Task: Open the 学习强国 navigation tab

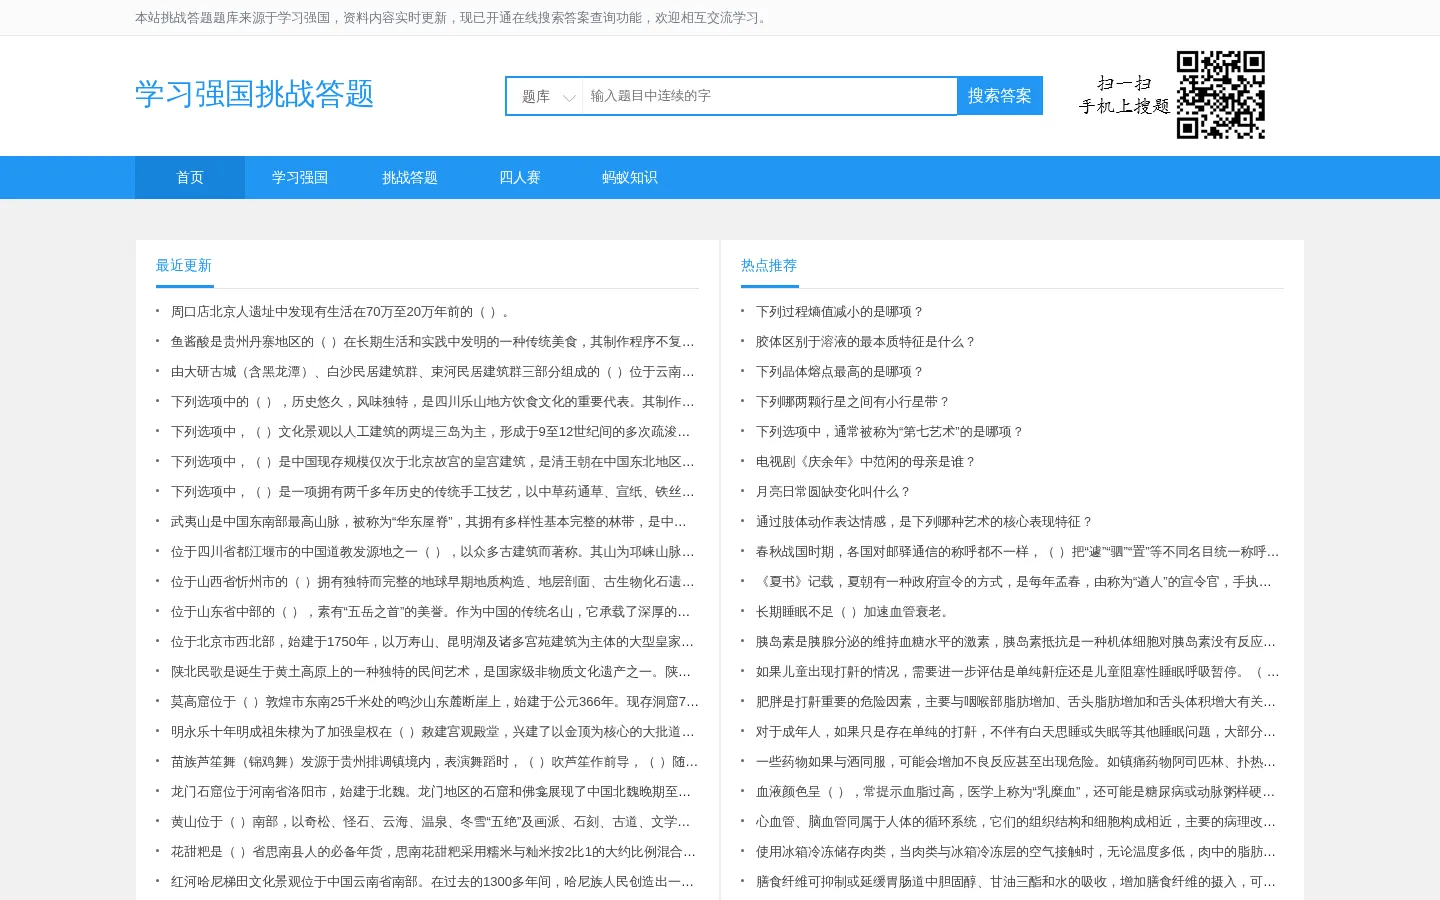Action: point(300,177)
